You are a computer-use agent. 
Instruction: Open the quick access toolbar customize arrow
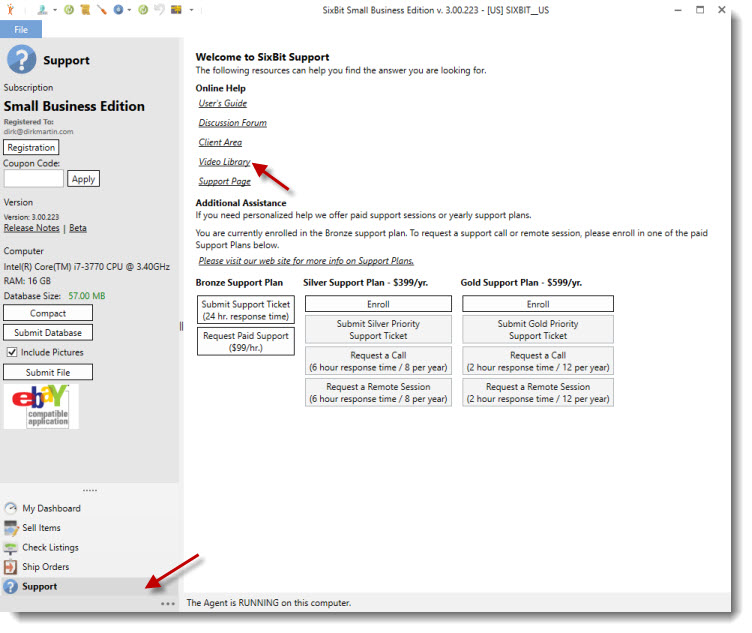191,10
